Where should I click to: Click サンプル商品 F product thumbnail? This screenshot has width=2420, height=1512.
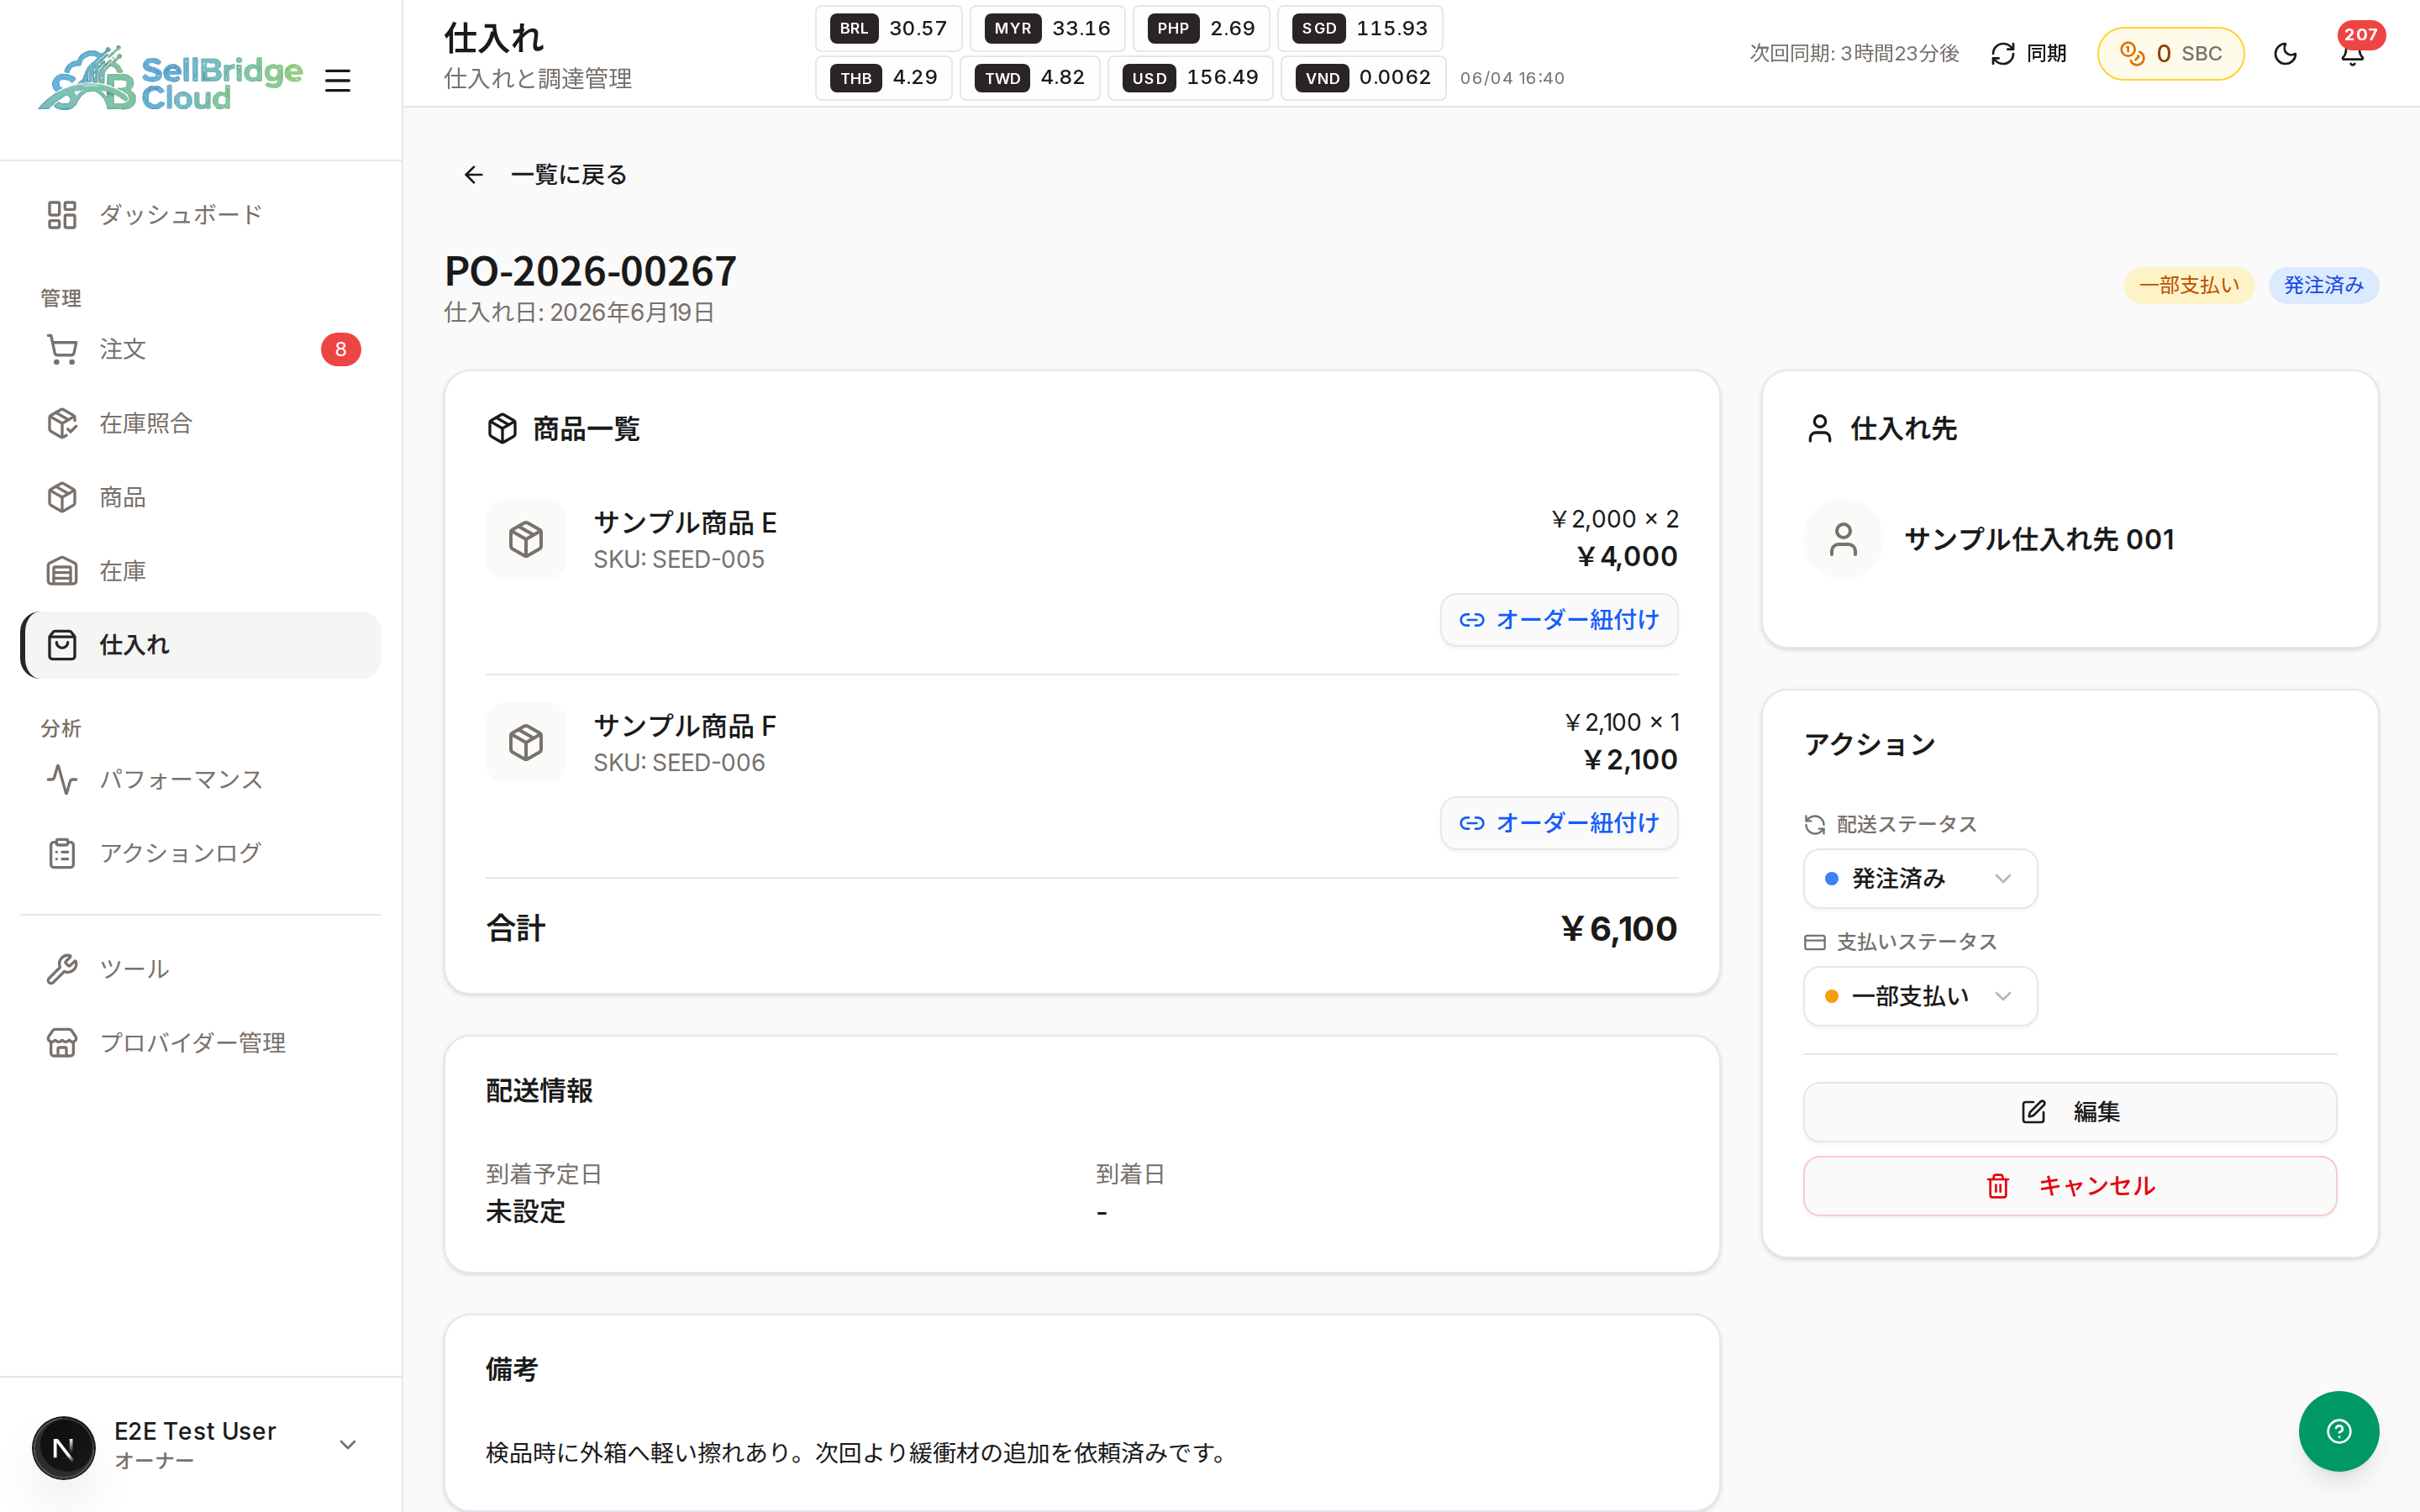526,742
